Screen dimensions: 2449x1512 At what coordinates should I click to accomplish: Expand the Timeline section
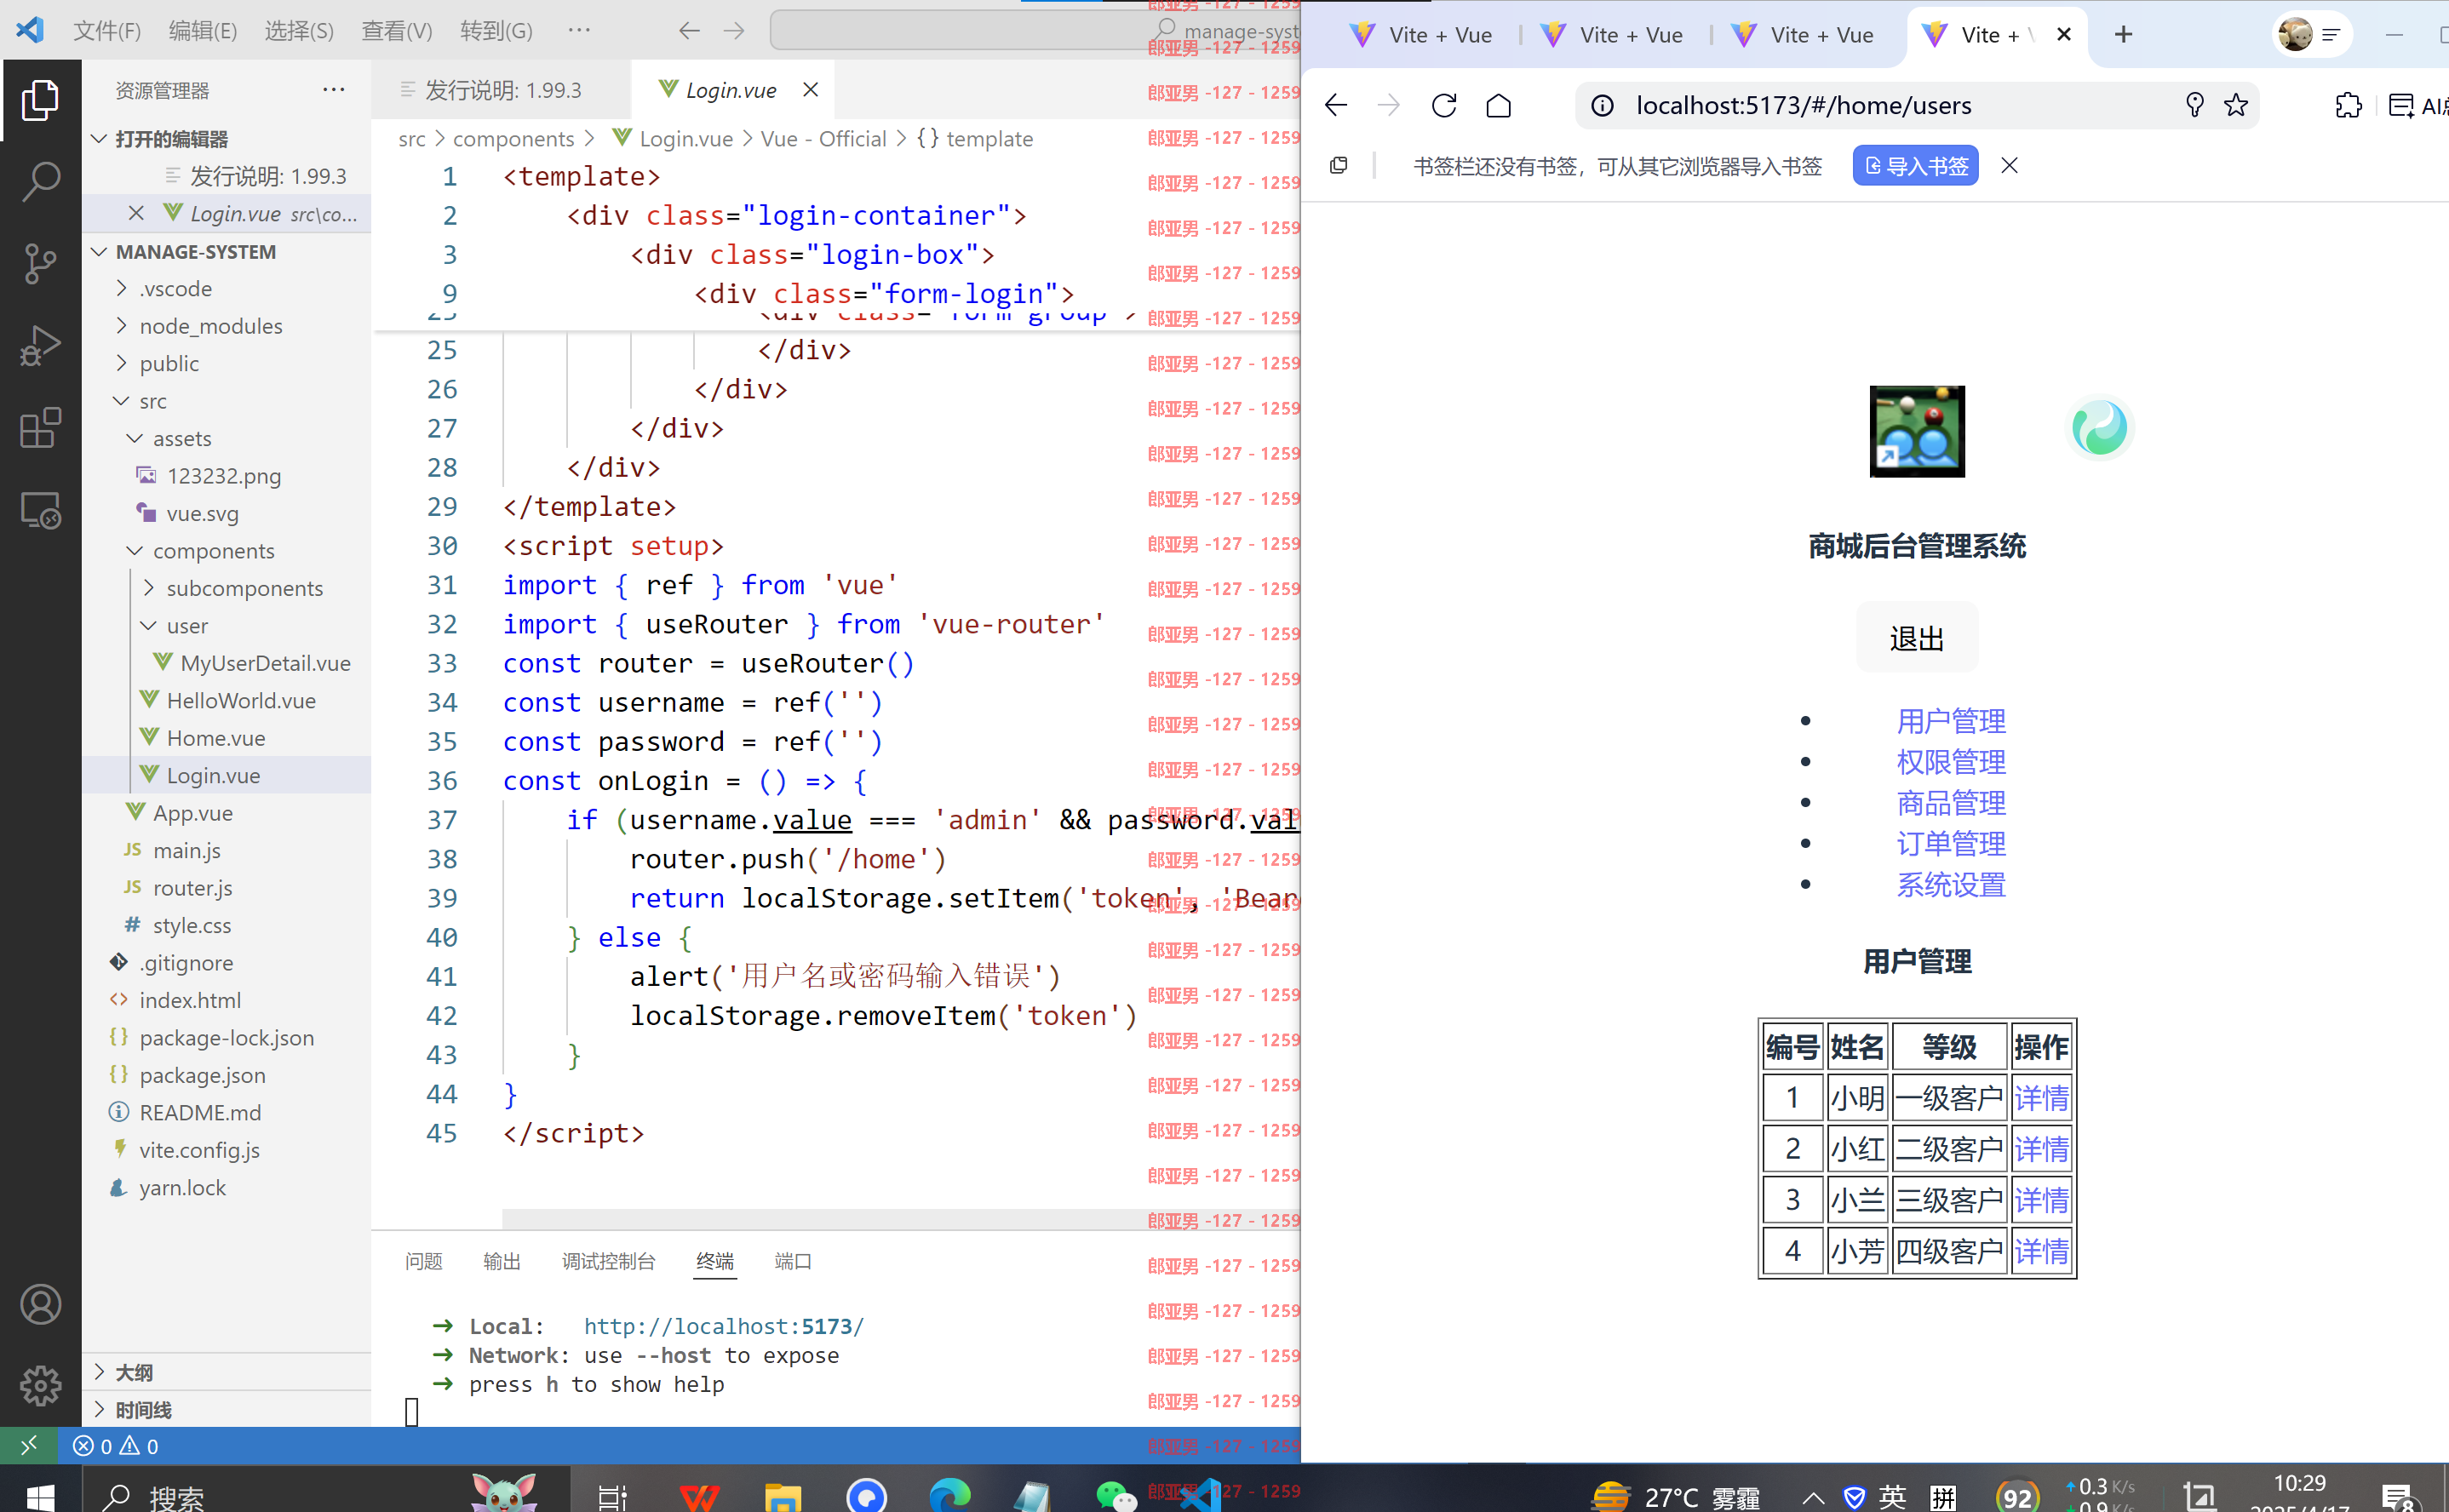pos(100,1409)
